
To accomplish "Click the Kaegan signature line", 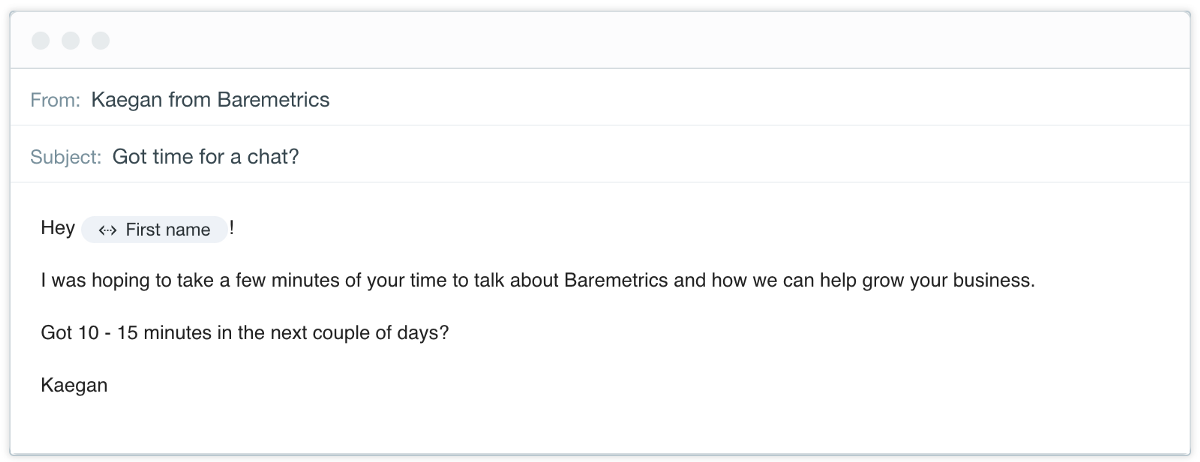I will [74, 385].
